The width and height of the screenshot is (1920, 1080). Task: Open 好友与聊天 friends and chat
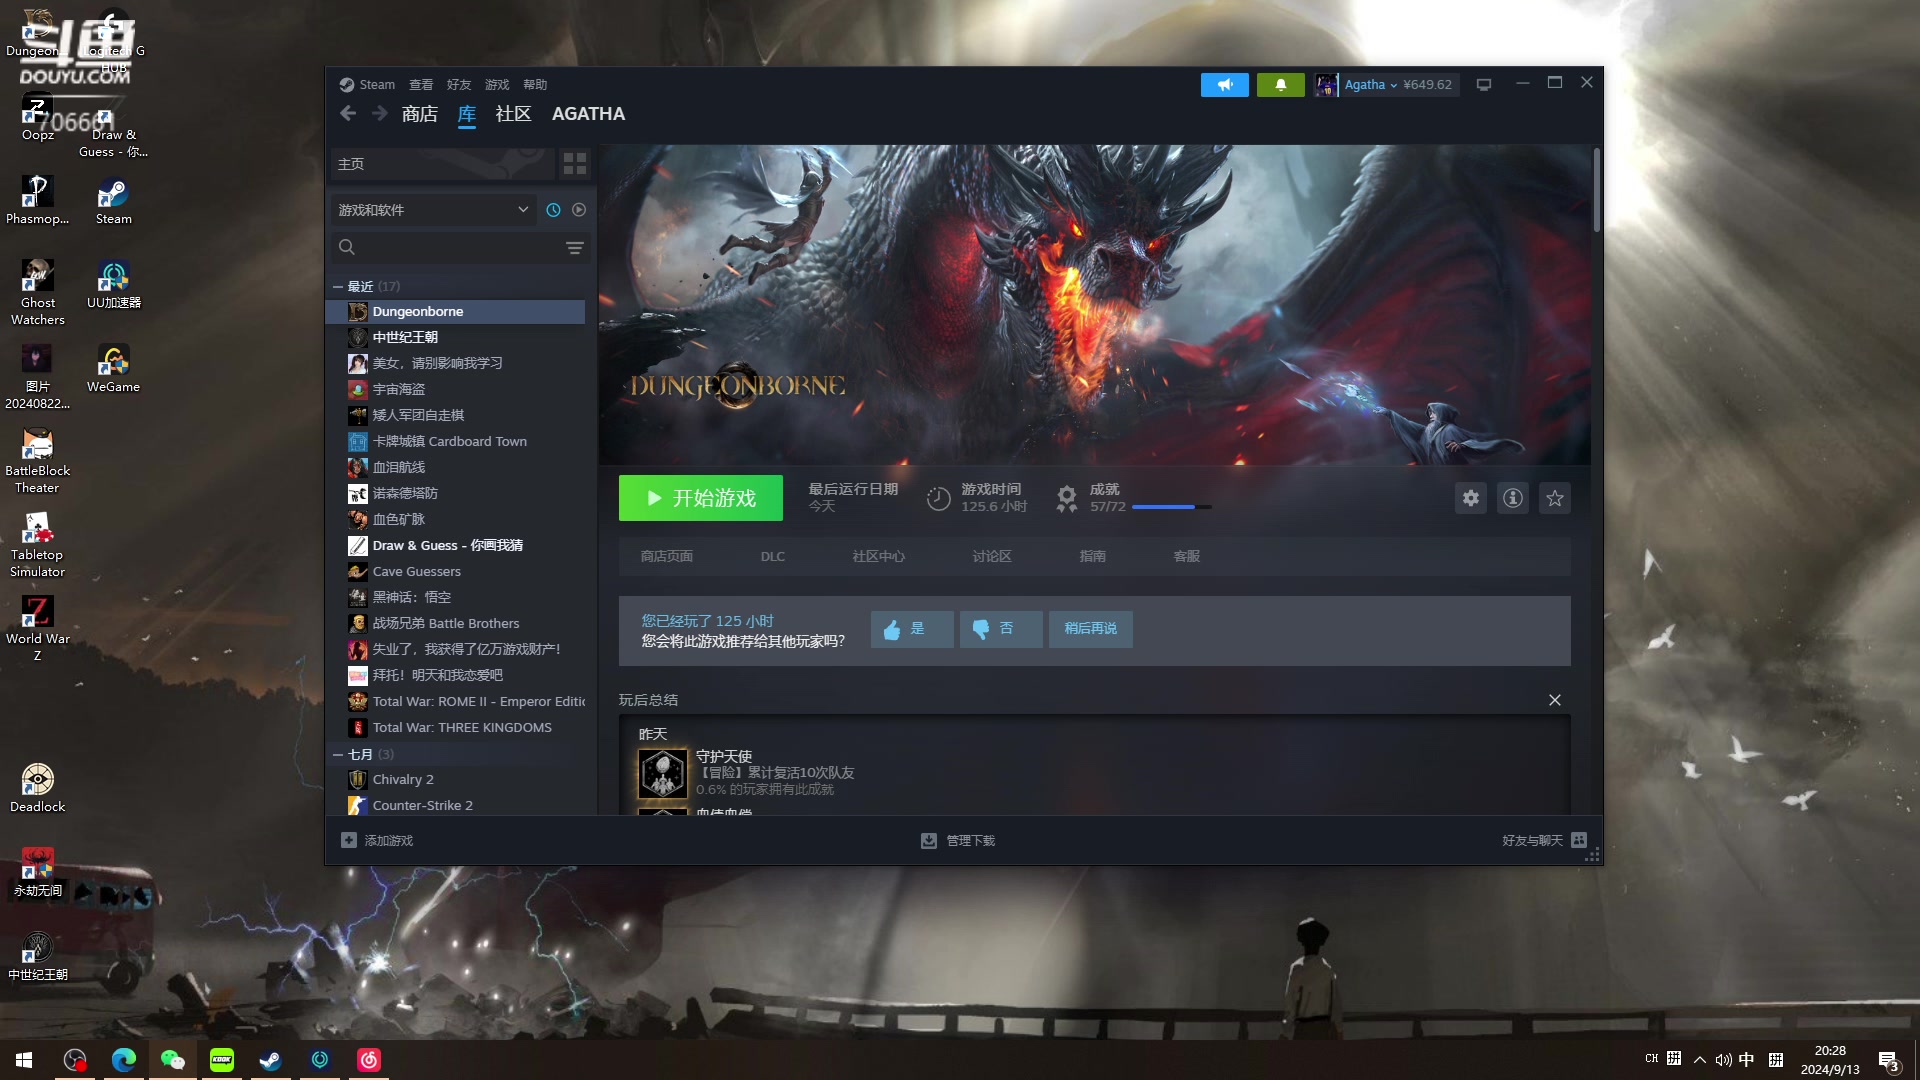1543,841
